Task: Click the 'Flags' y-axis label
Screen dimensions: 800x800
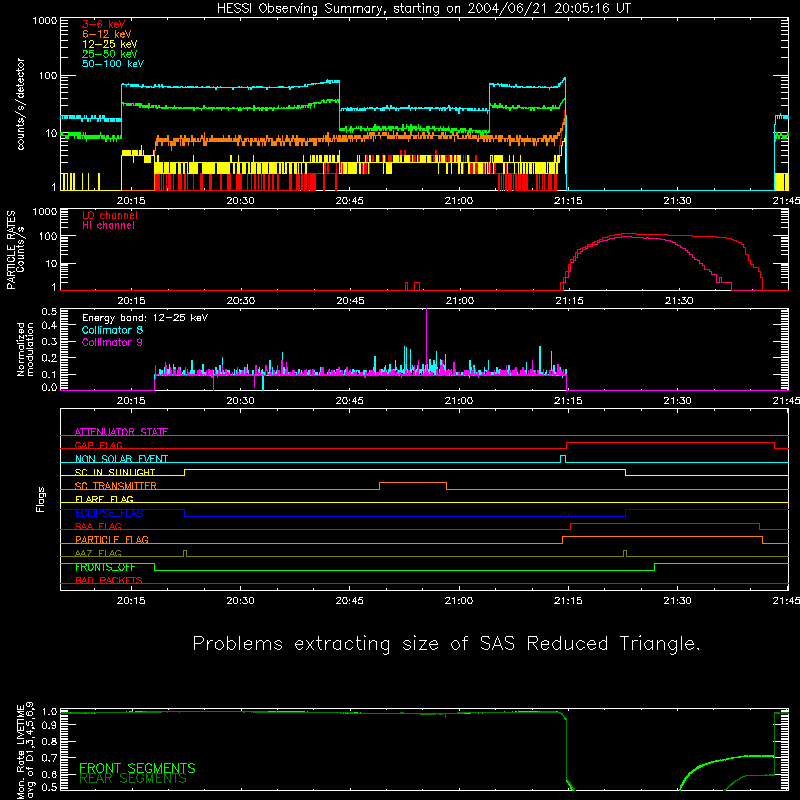Action: [41, 499]
